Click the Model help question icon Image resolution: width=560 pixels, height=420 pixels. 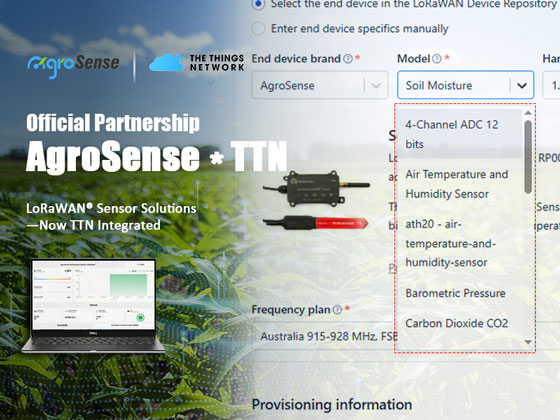[x=436, y=59]
